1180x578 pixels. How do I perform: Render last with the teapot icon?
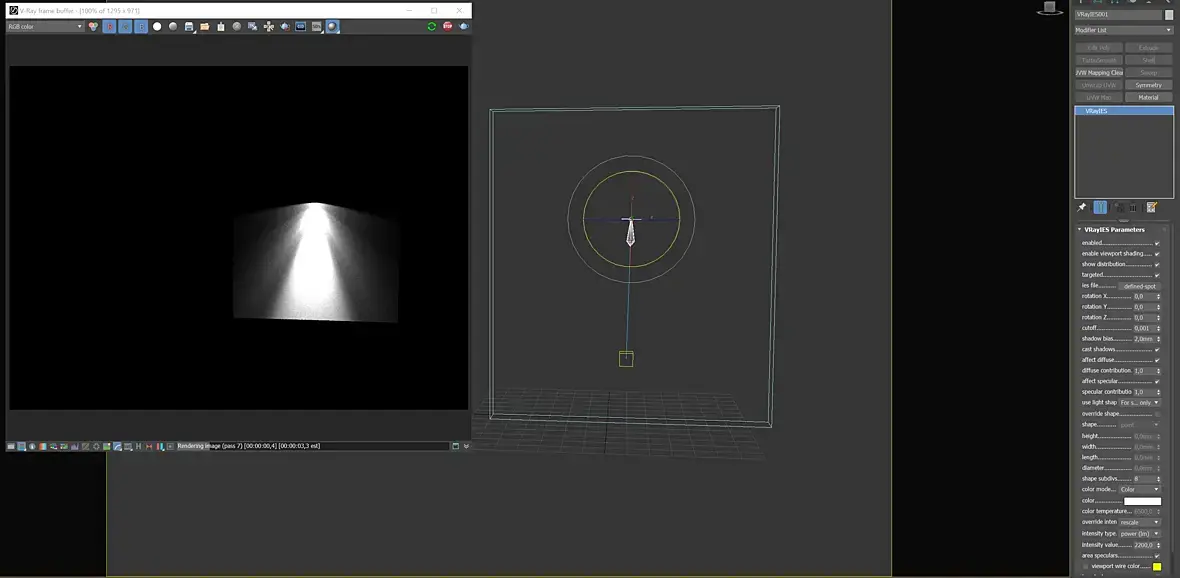pos(464,26)
